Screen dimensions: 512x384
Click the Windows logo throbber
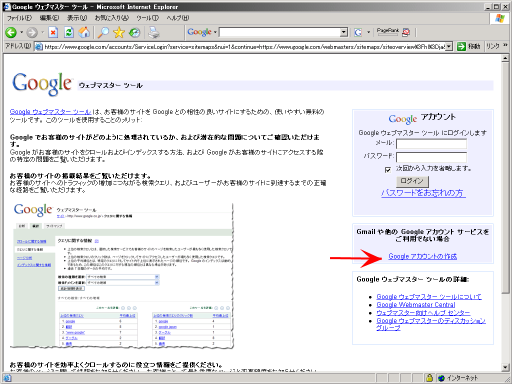tap(500, 18)
